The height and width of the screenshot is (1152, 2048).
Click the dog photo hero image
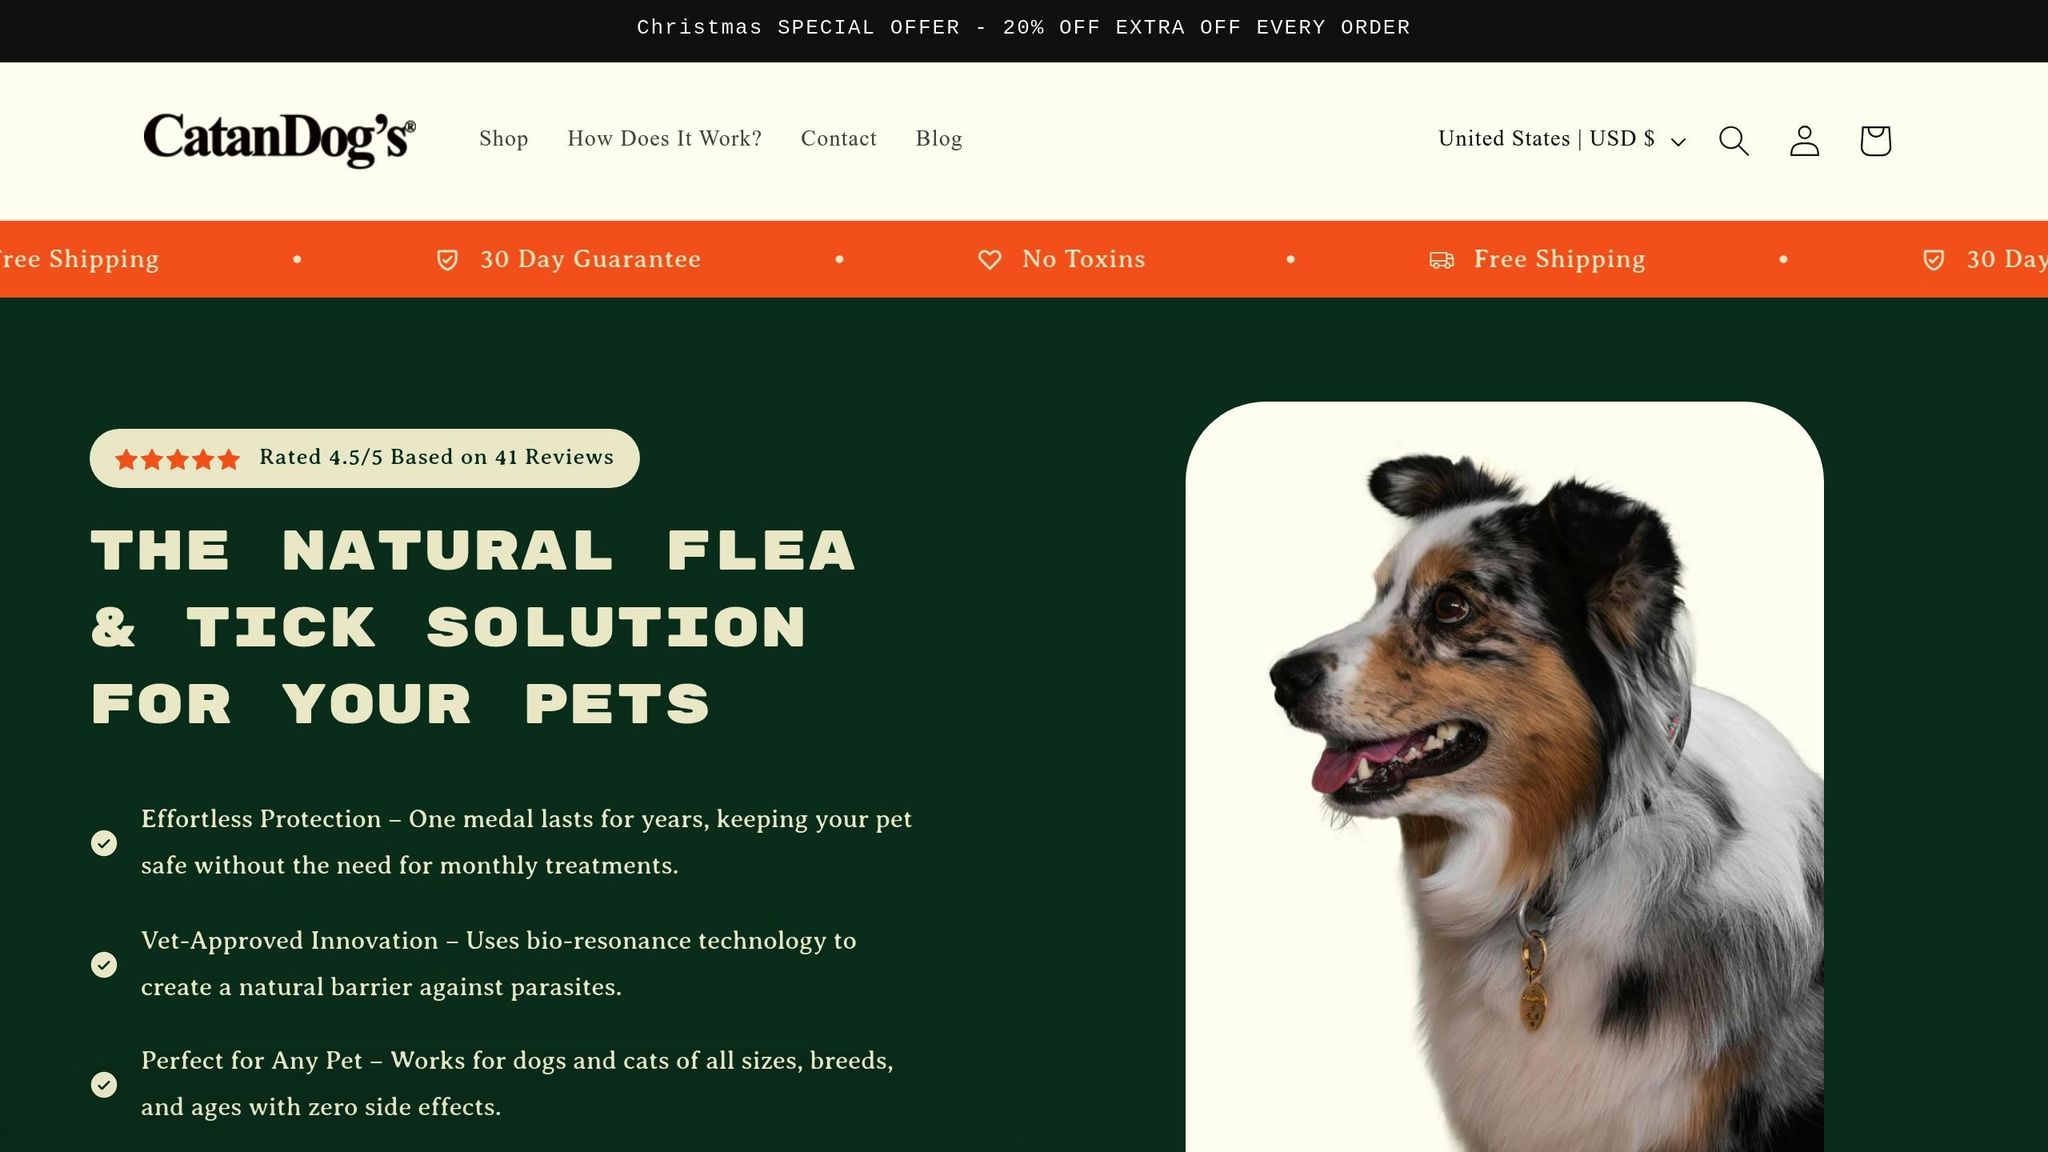pos(1504,777)
